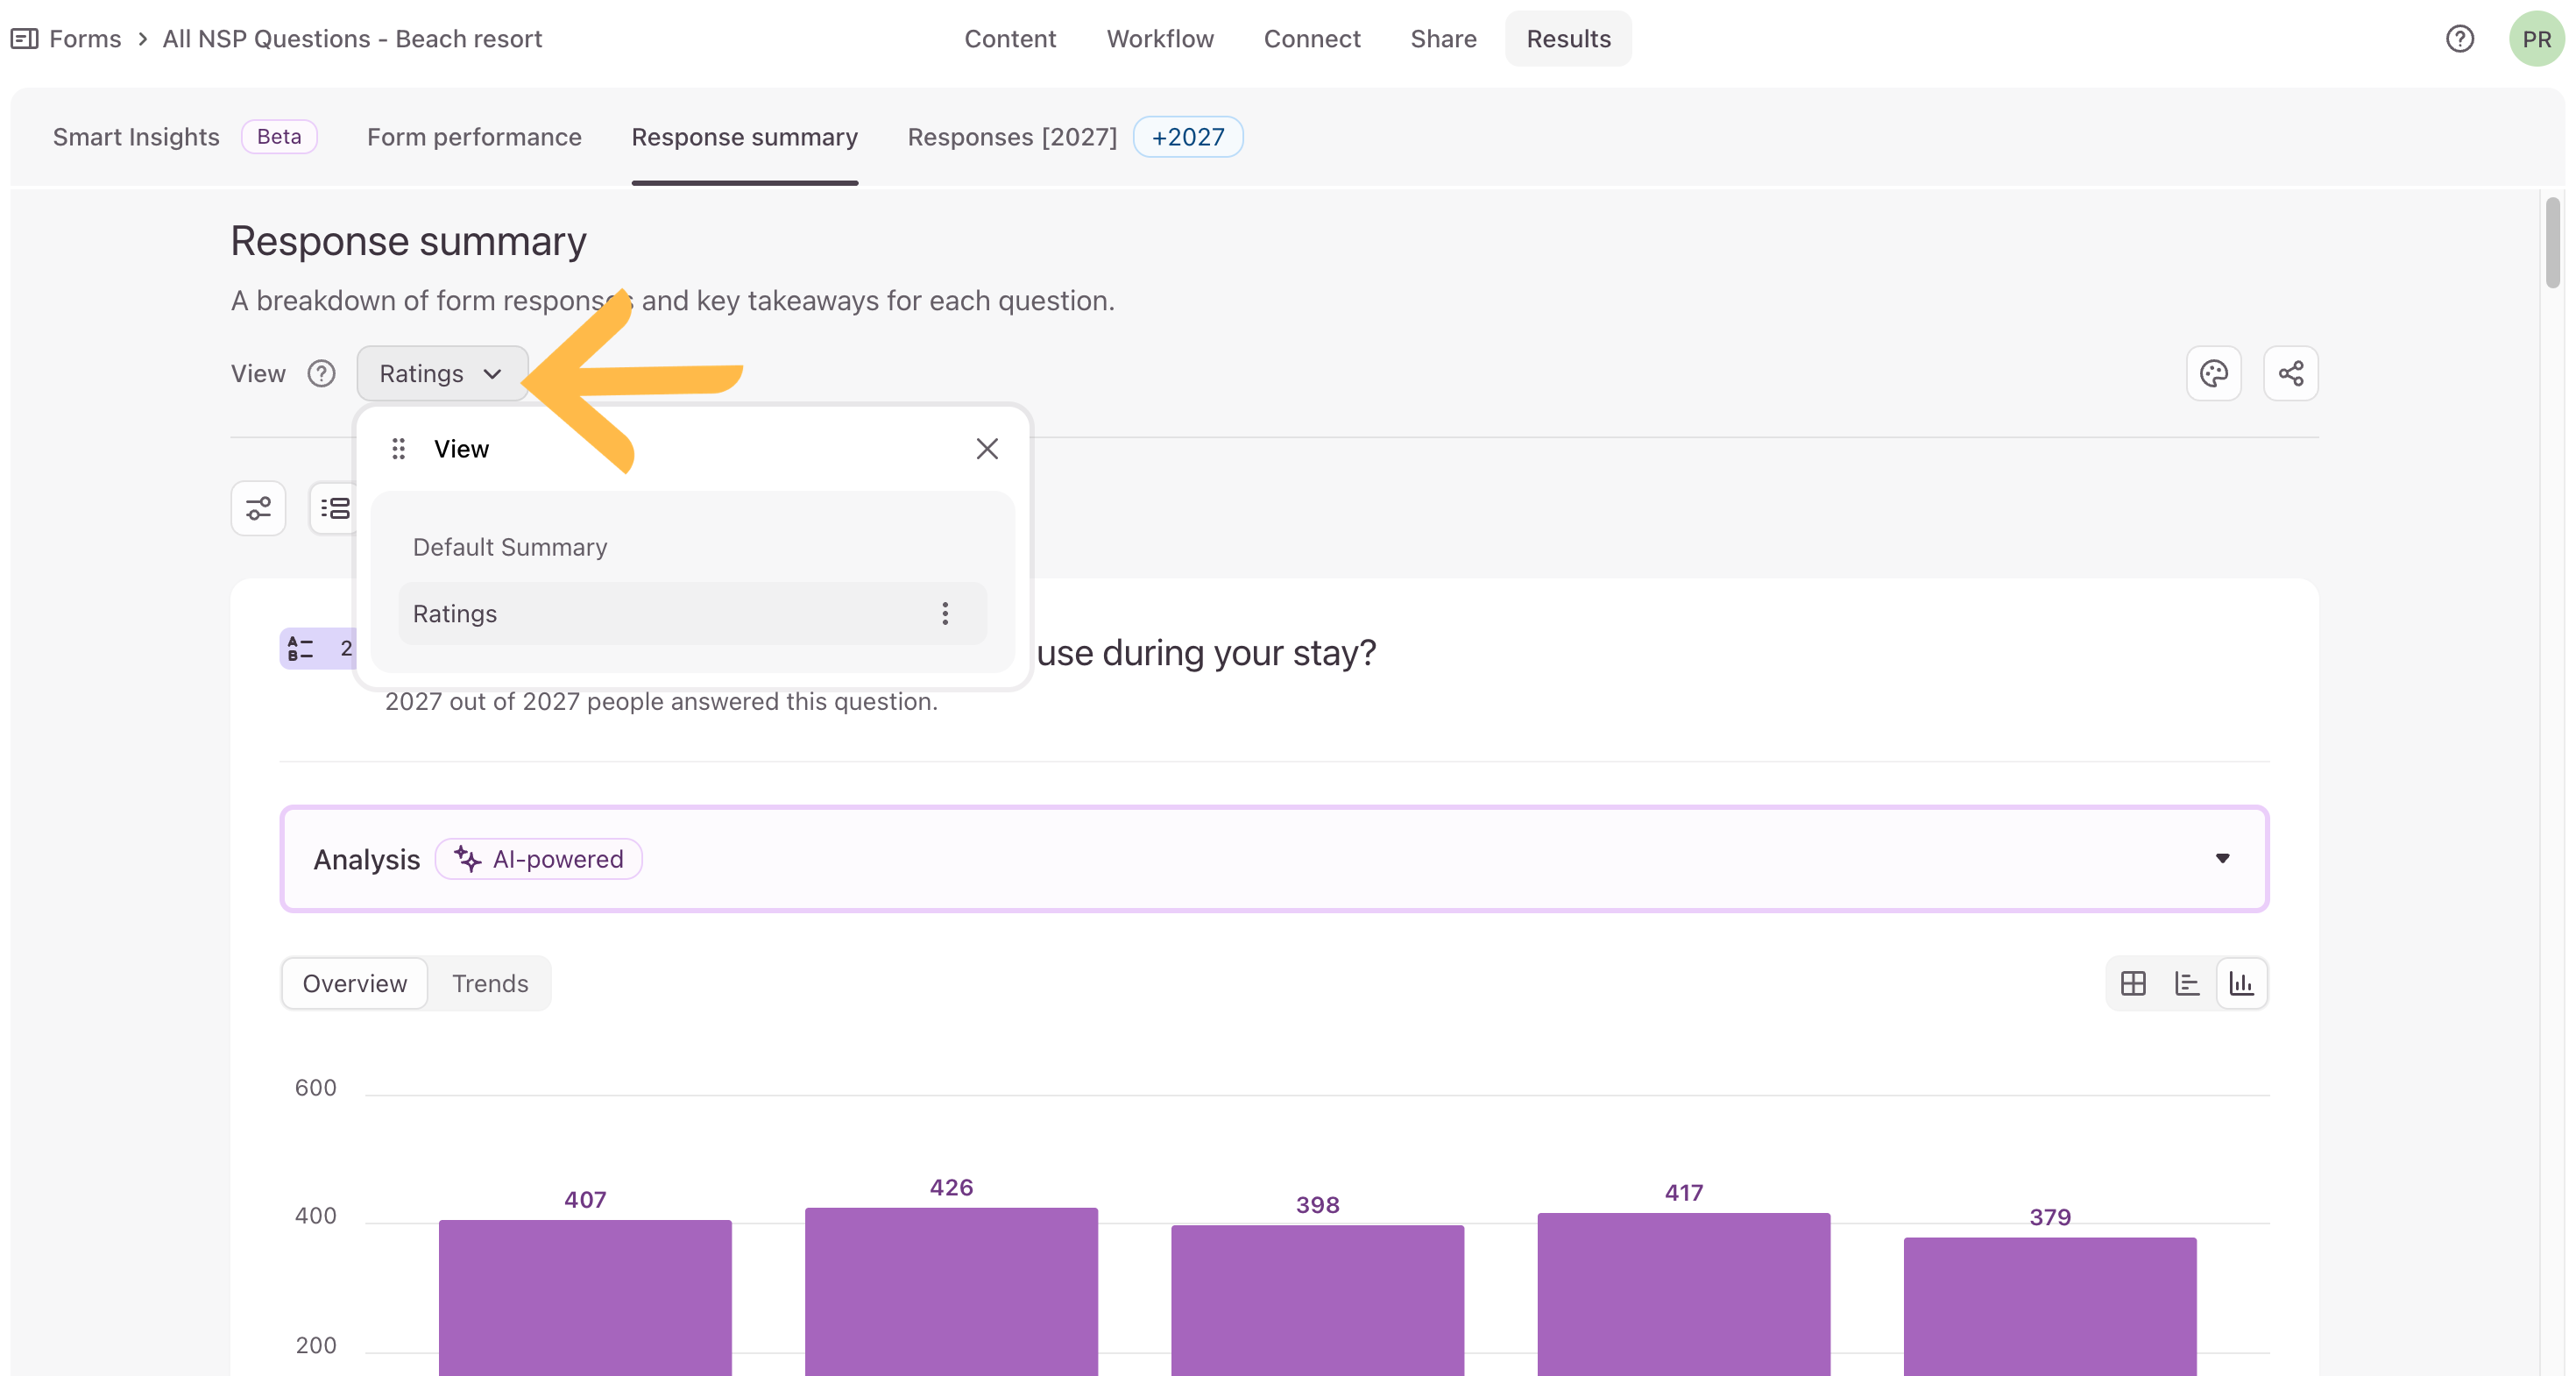
Task: Click the All NSP Questions - Beach resort title
Action: [x=352, y=39]
